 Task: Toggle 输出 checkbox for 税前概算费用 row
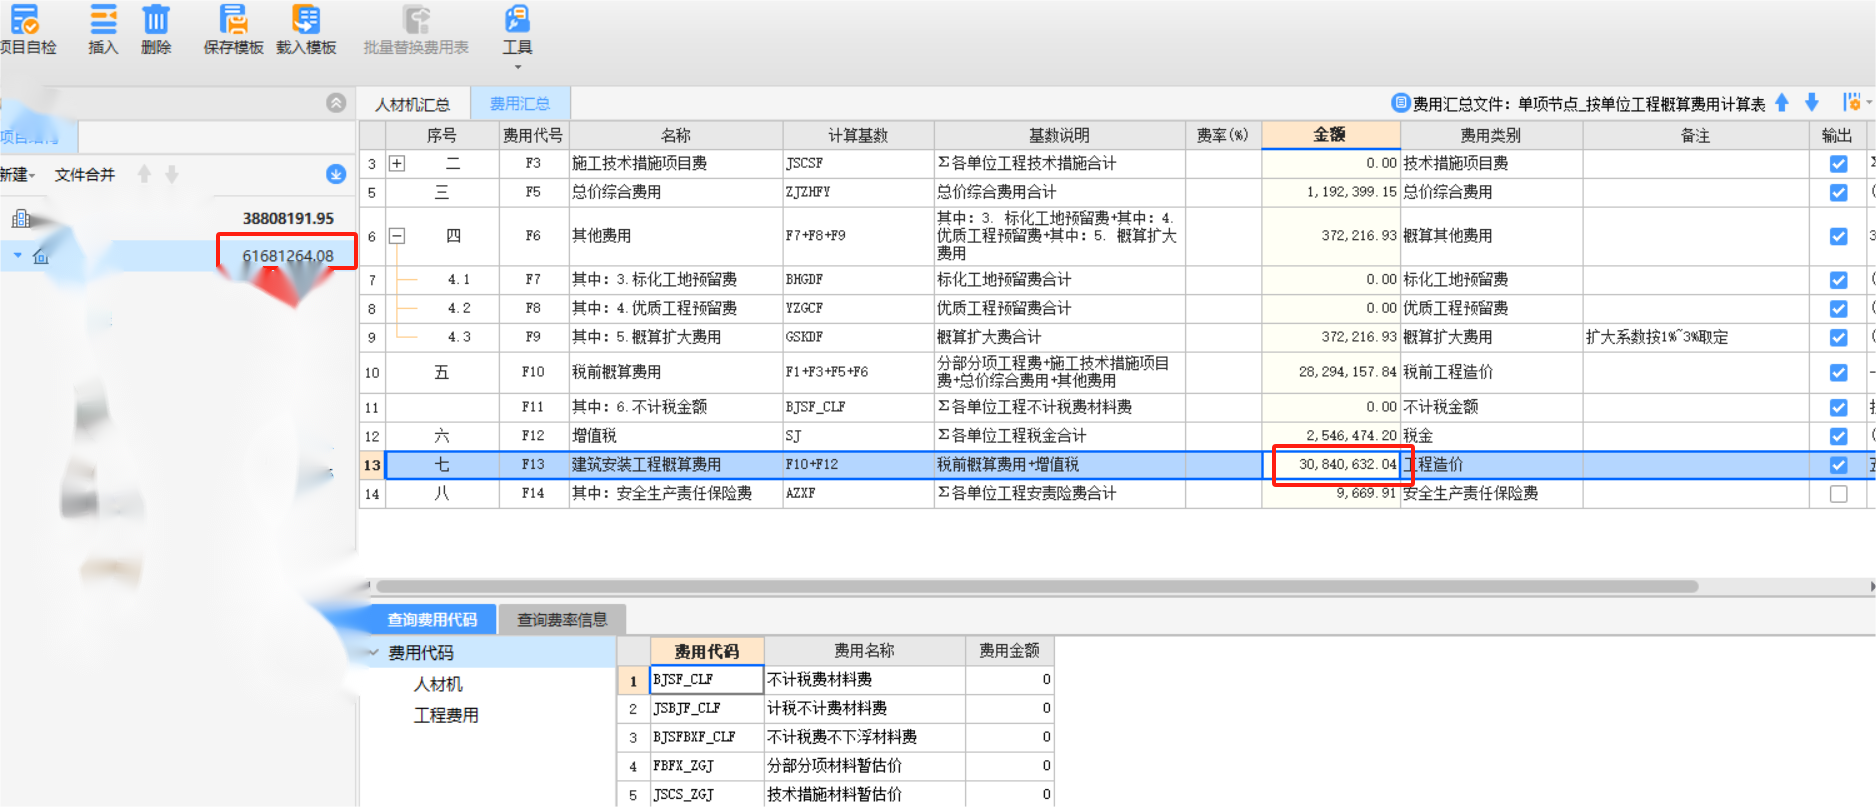pyautogui.click(x=1838, y=372)
